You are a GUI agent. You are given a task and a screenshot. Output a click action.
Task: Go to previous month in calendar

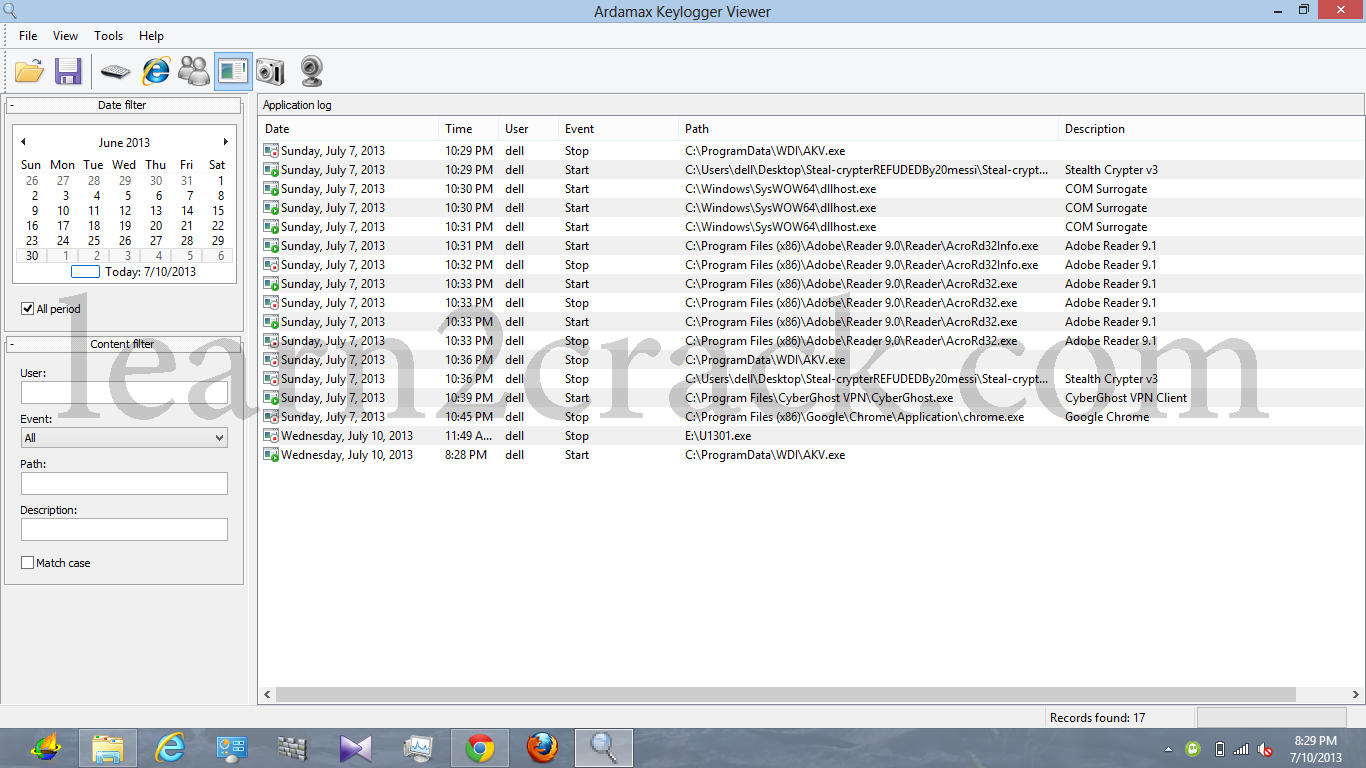click(23, 142)
